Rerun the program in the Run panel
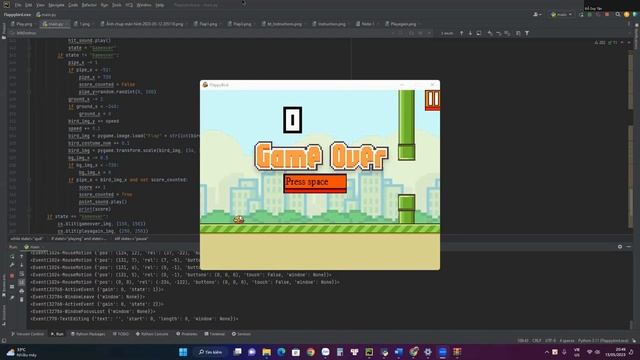Image resolution: width=640 pixels, height=360 pixels. 12,256
